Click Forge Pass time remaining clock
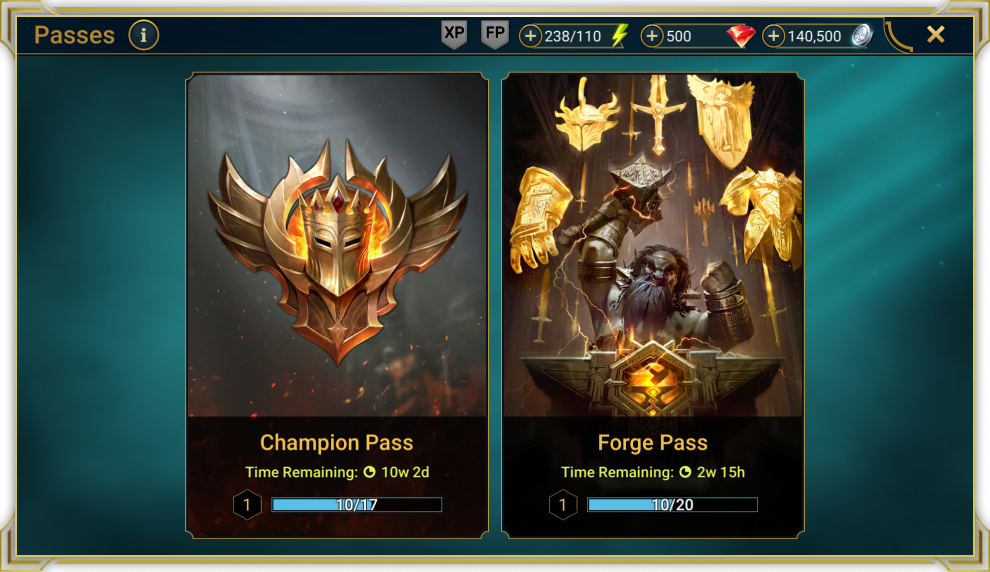The height and width of the screenshot is (572, 990). (685, 472)
